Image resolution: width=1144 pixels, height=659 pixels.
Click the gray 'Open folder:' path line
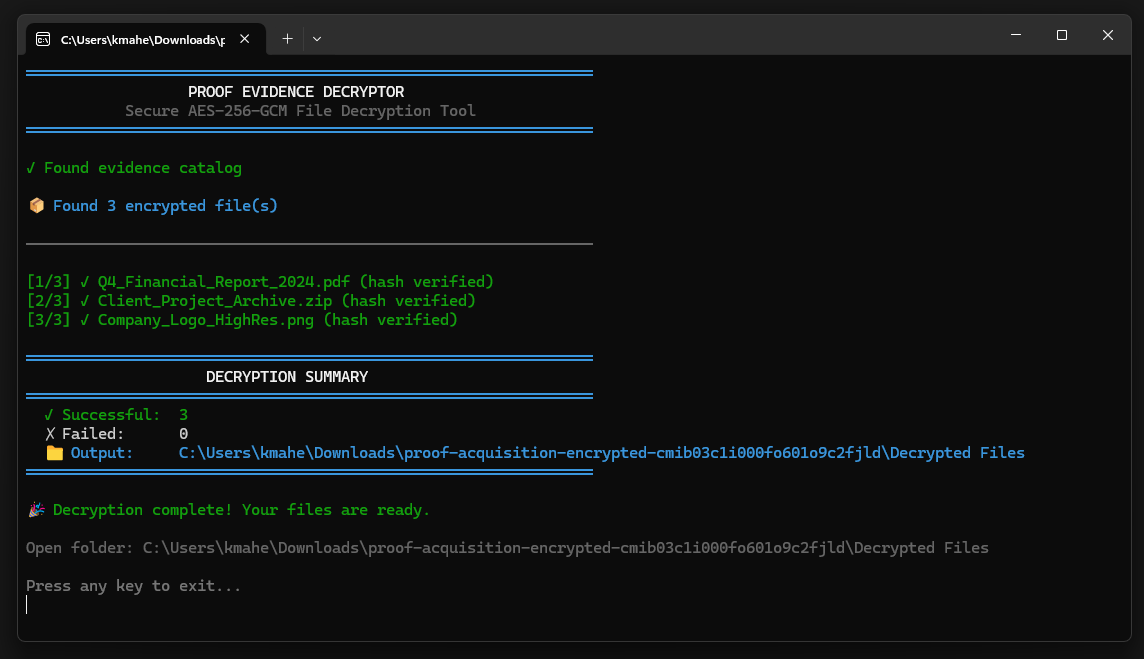[507, 547]
